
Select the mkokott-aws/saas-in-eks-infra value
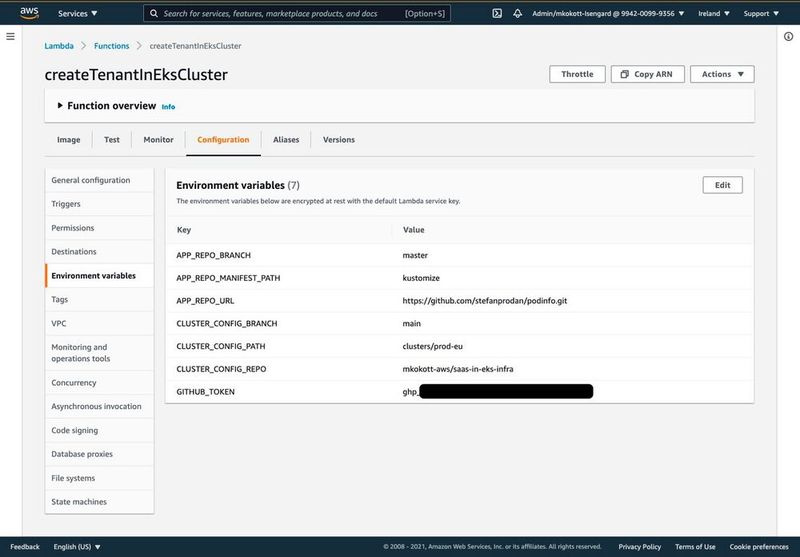click(x=458, y=369)
